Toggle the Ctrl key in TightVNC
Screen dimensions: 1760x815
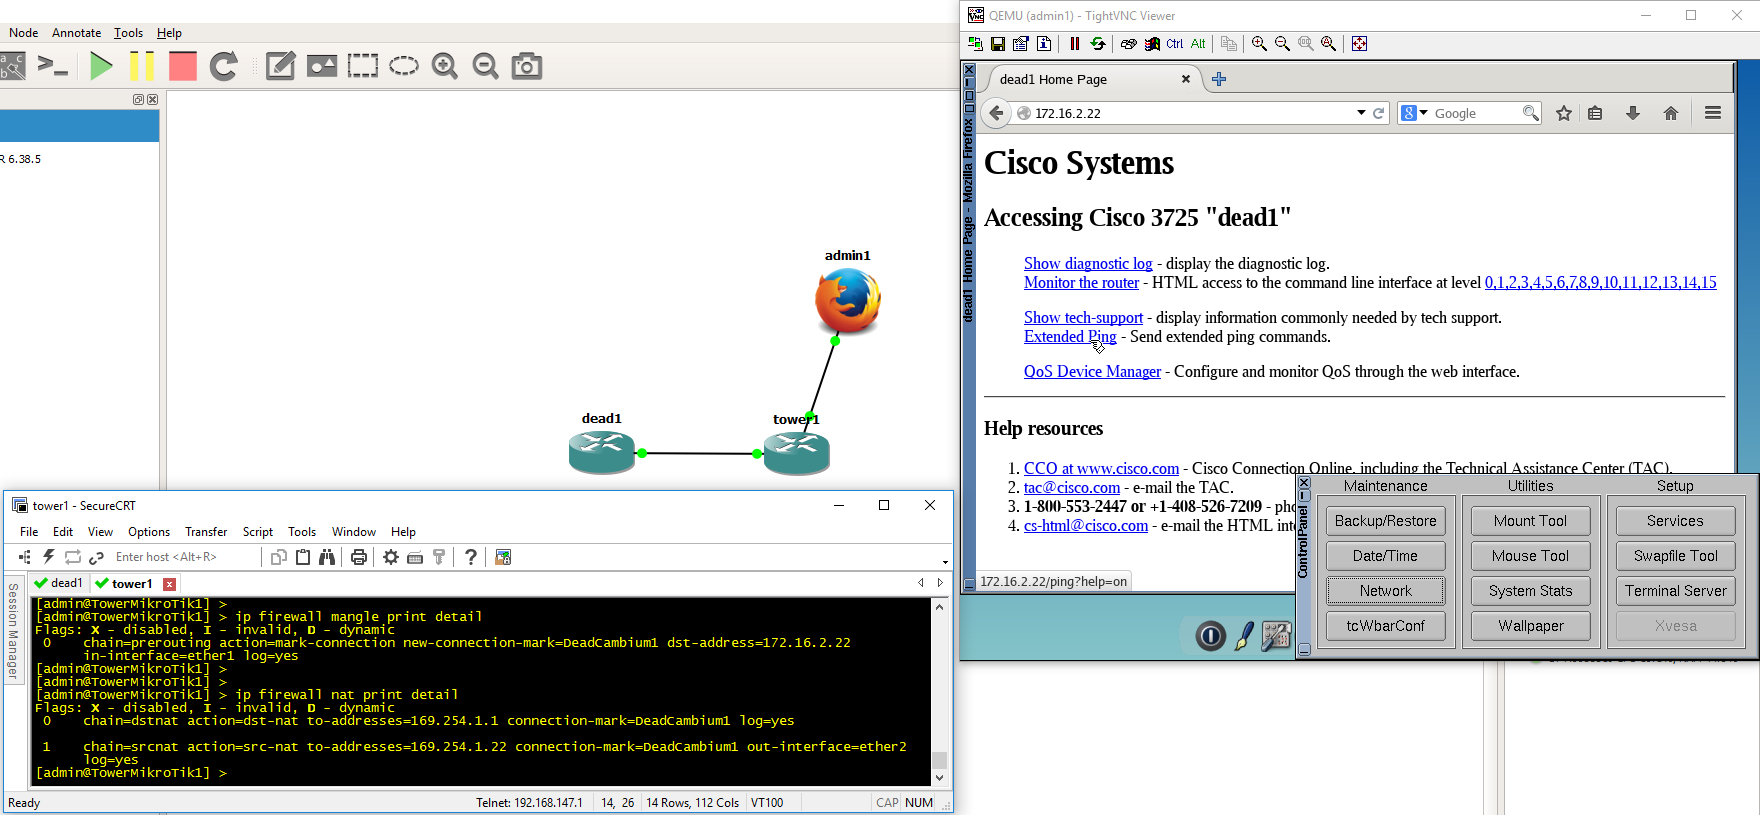coord(1175,43)
